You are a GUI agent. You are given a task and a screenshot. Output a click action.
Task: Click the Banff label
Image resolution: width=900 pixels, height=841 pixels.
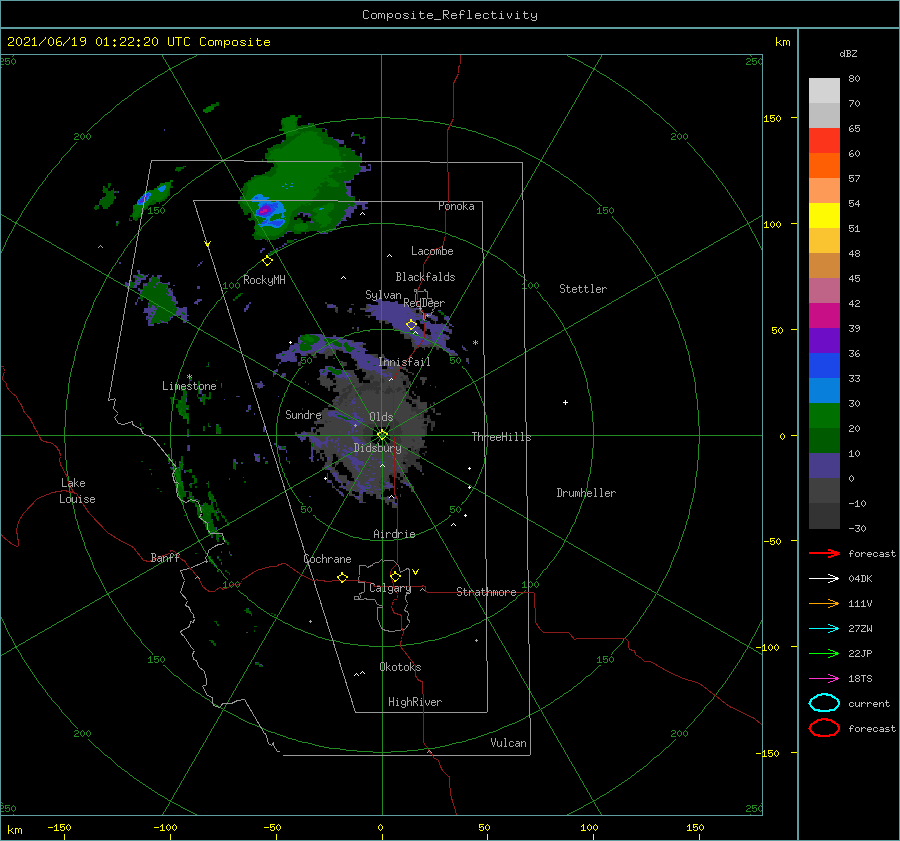(165, 557)
